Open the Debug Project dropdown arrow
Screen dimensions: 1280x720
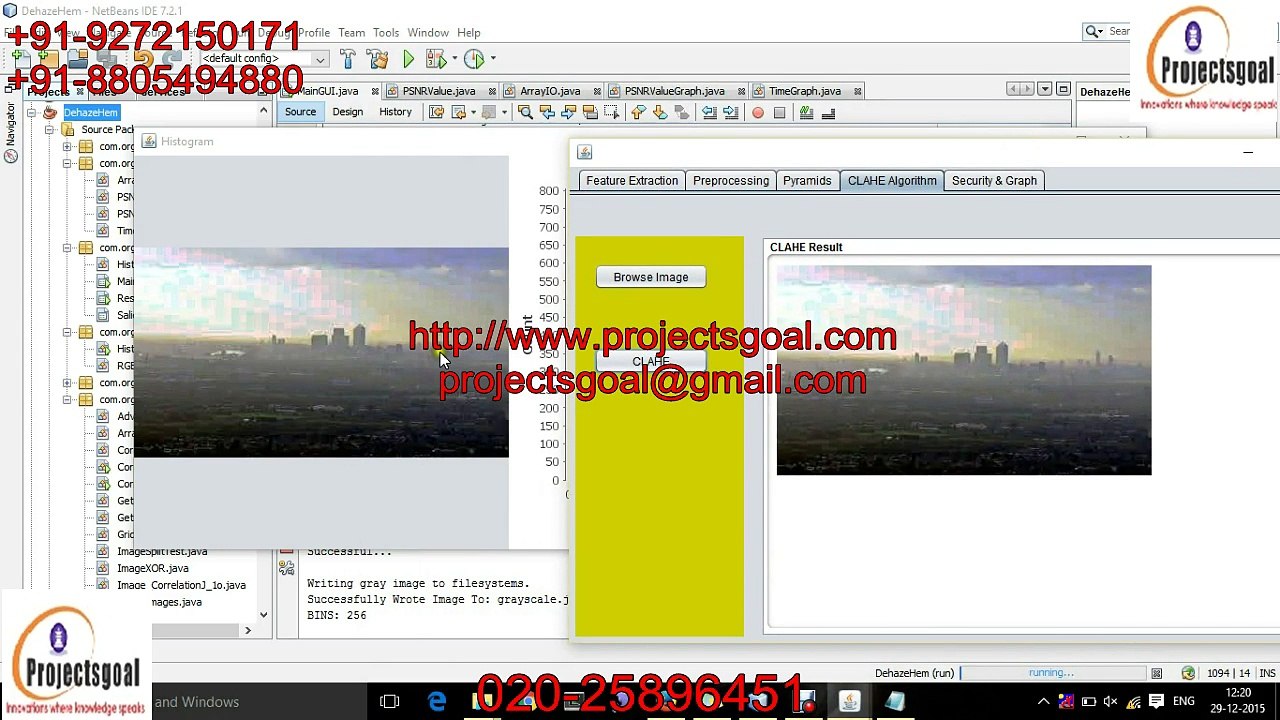(x=454, y=60)
